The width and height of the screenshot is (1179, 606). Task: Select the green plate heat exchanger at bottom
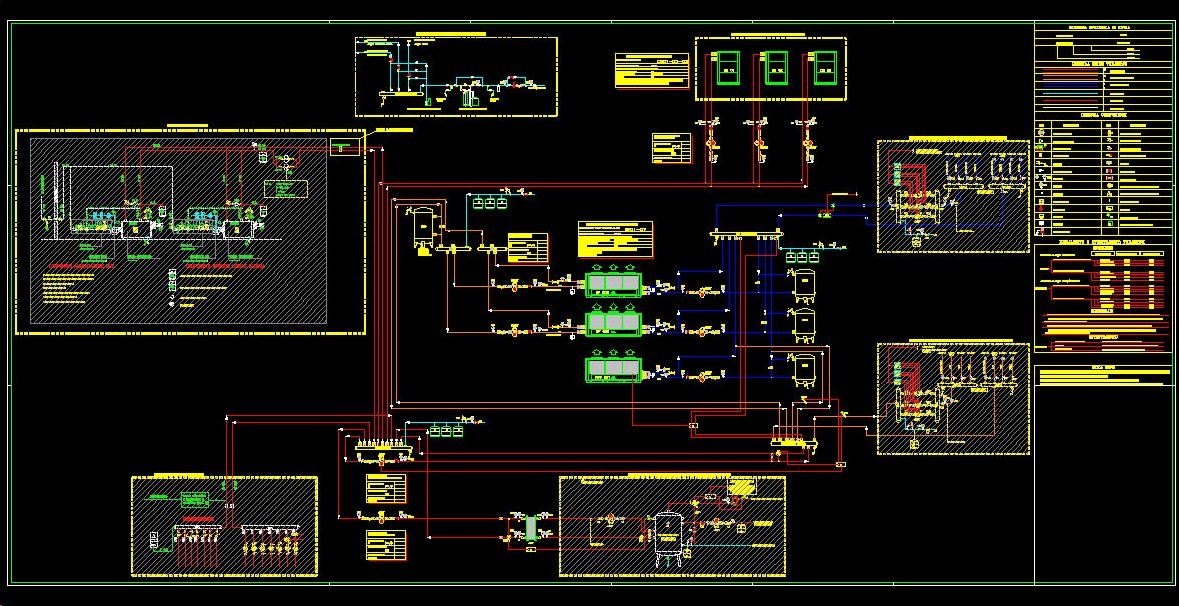click(531, 527)
